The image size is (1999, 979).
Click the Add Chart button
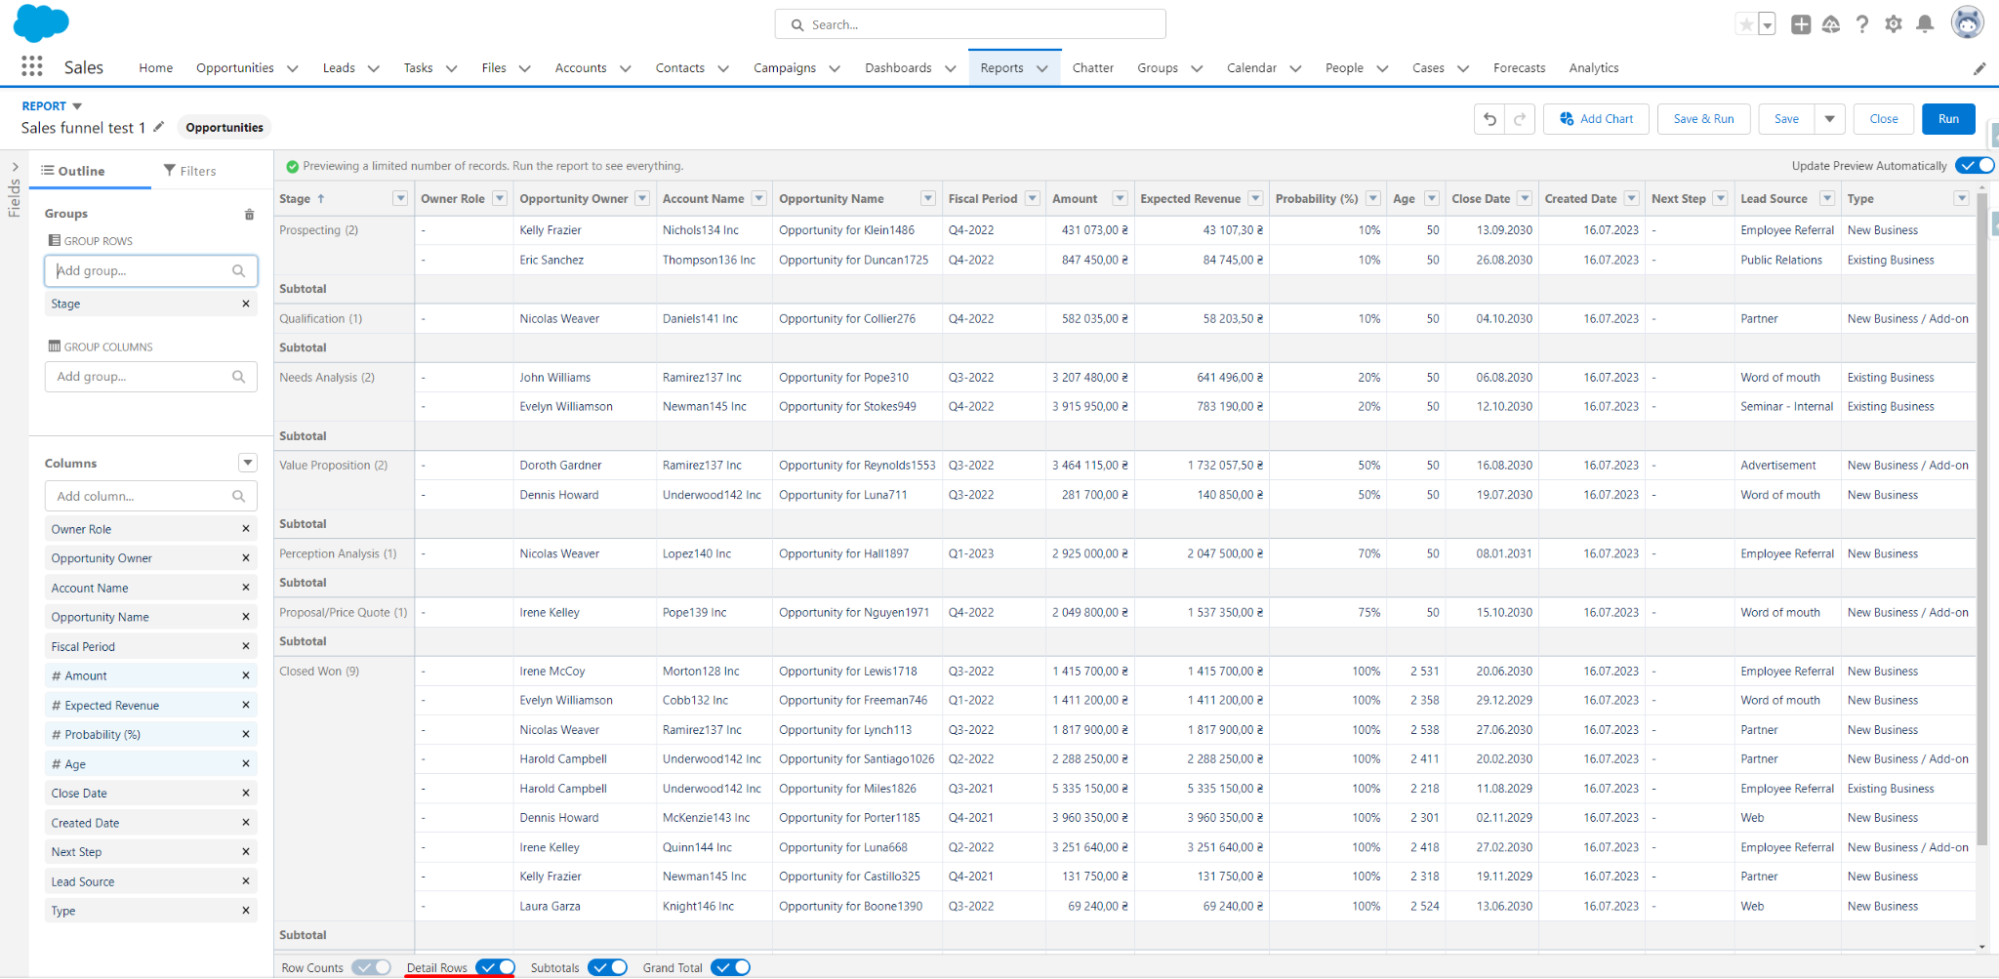pos(1596,118)
